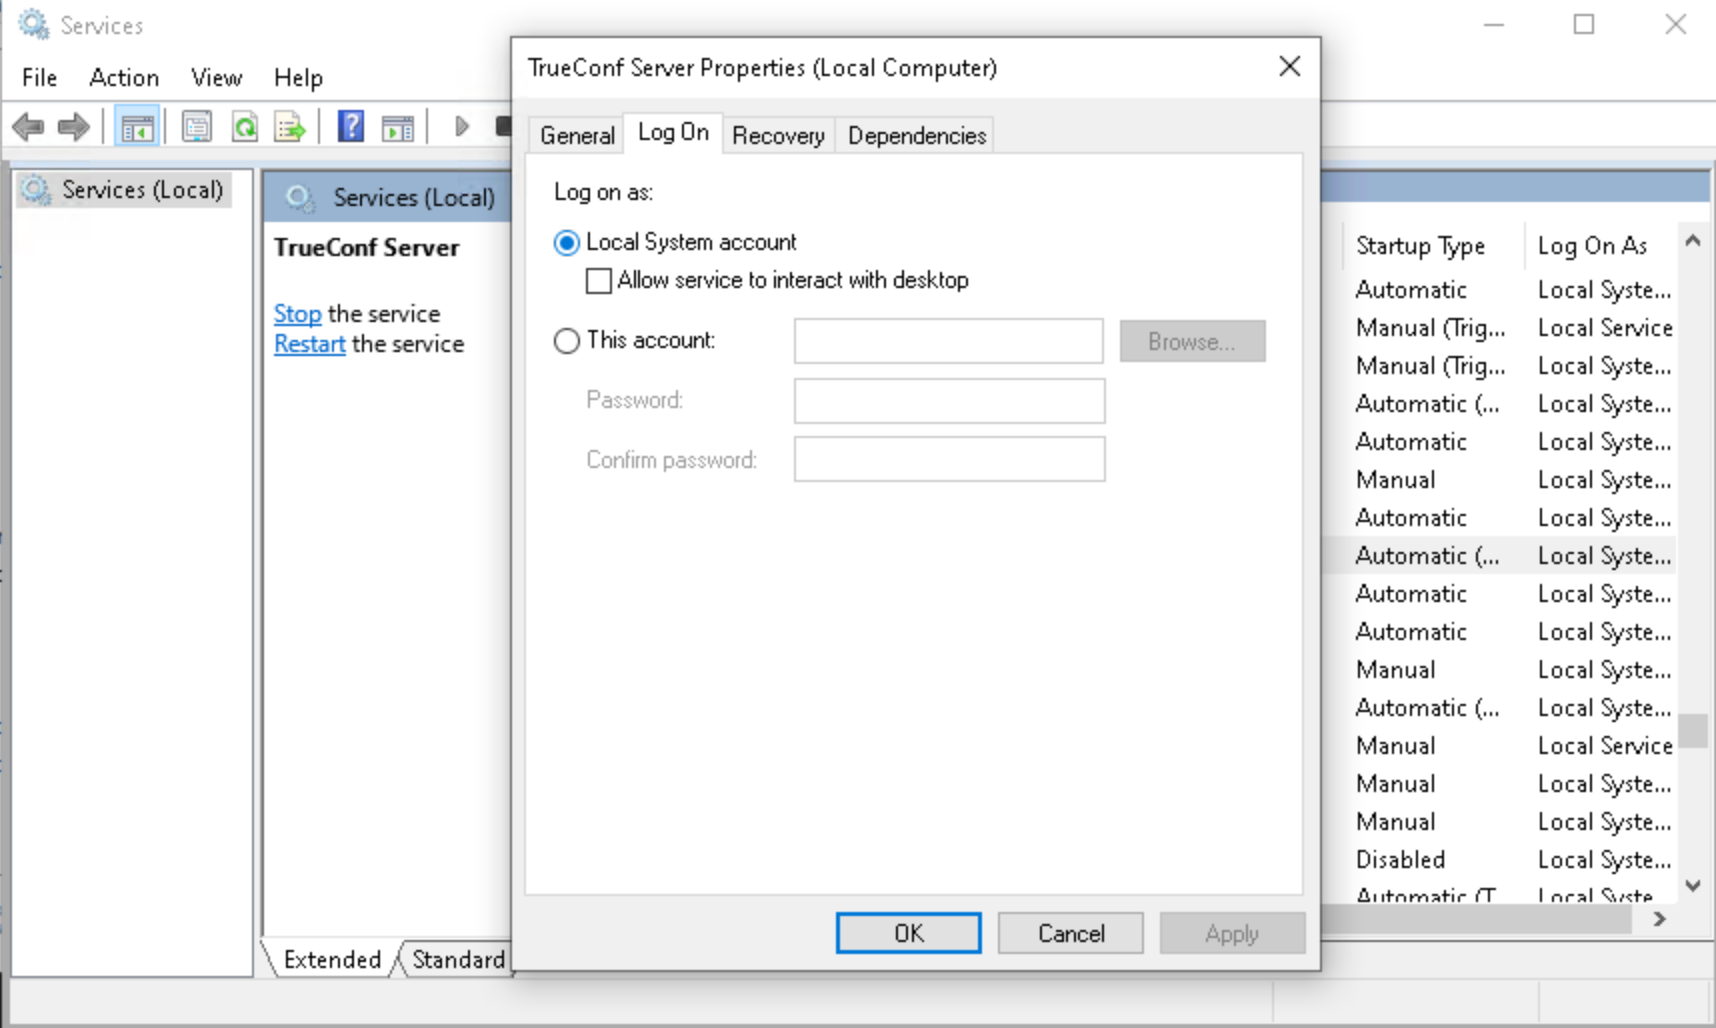Click the Cancel button in the dialog
The height and width of the screenshot is (1028, 1716).
coord(1070,933)
